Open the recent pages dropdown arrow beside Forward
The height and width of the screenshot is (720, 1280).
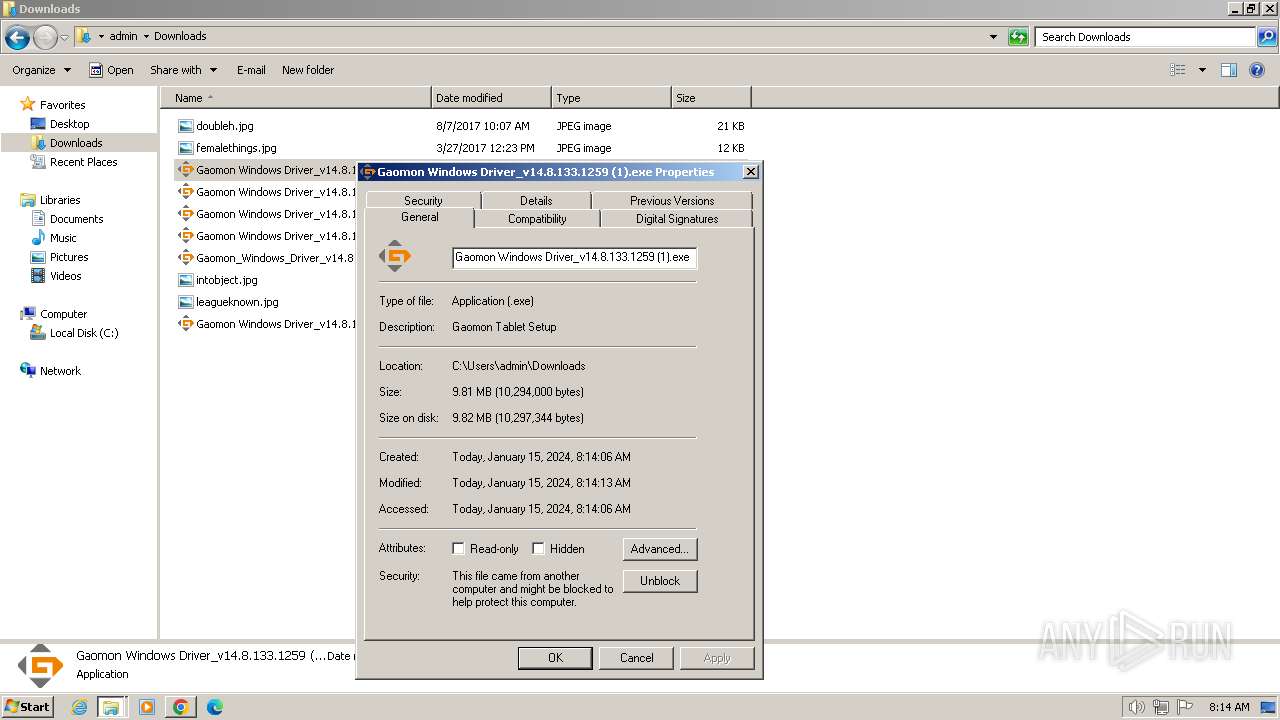[x=64, y=38]
